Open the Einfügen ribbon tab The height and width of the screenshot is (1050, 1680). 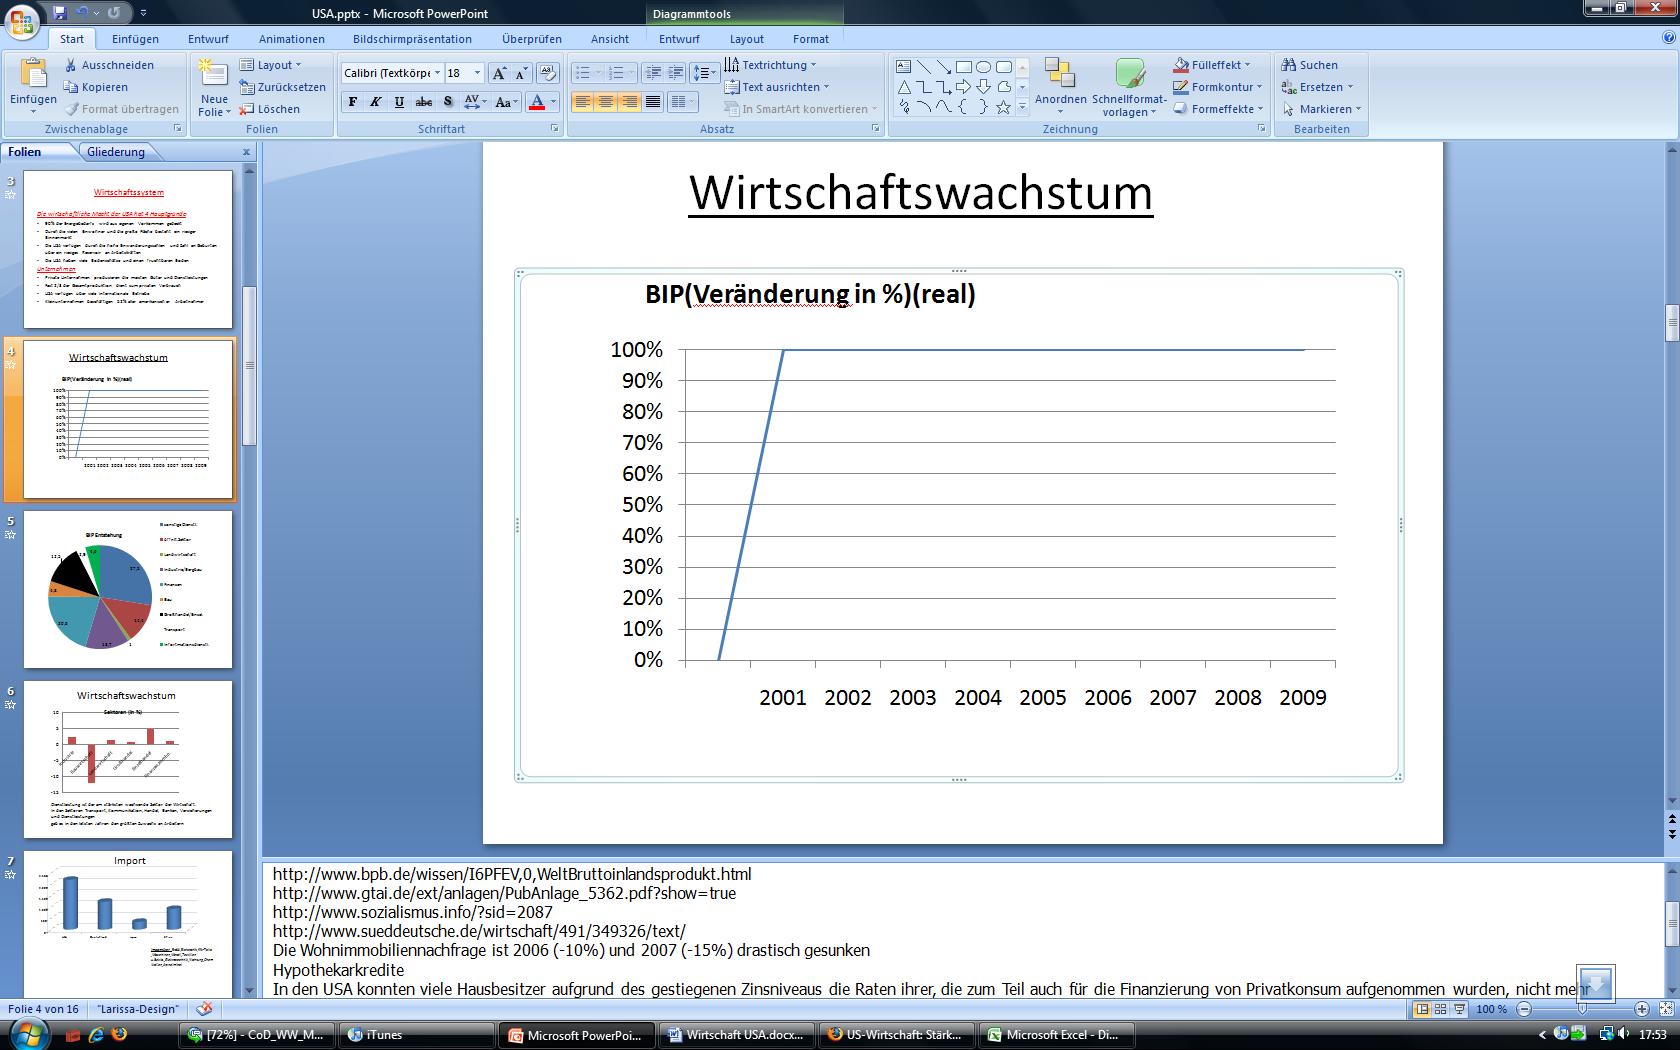pos(135,39)
